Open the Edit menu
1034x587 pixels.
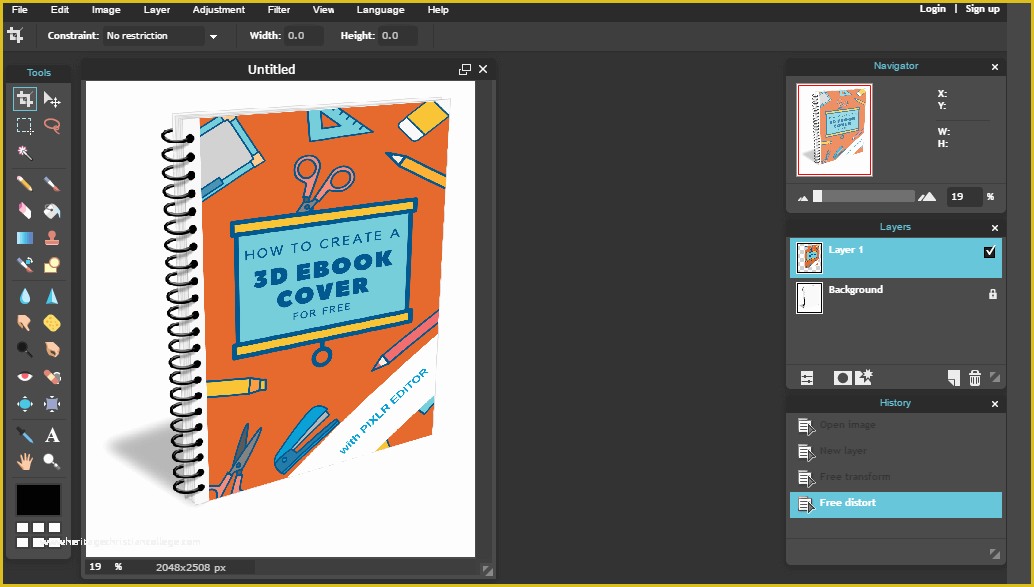(x=60, y=10)
